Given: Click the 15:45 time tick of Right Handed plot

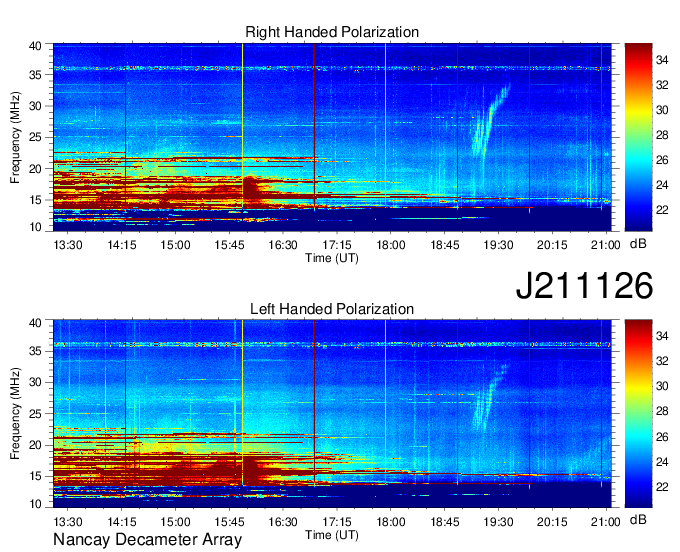Looking at the screenshot, I should (x=229, y=245).
